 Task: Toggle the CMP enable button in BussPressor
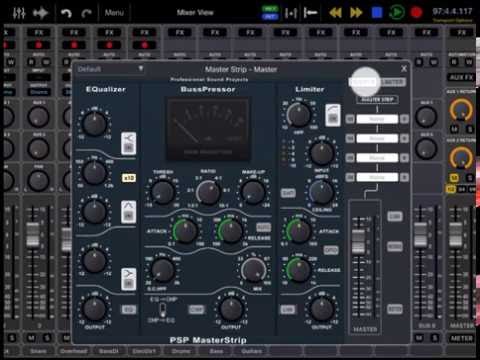196,310
